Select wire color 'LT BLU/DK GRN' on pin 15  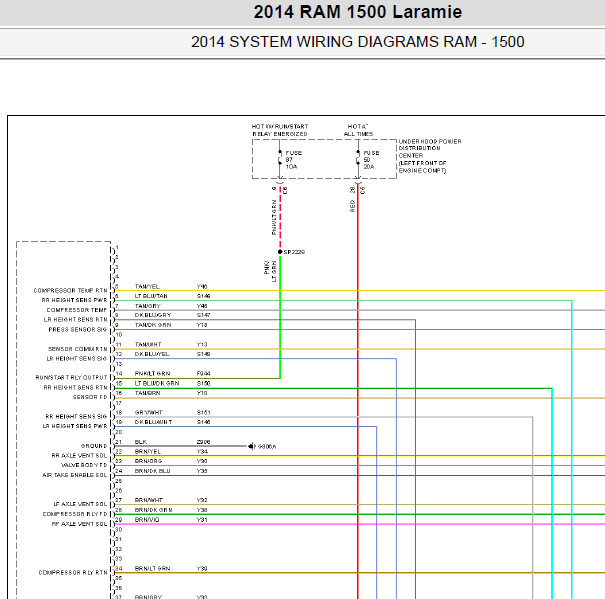point(157,383)
